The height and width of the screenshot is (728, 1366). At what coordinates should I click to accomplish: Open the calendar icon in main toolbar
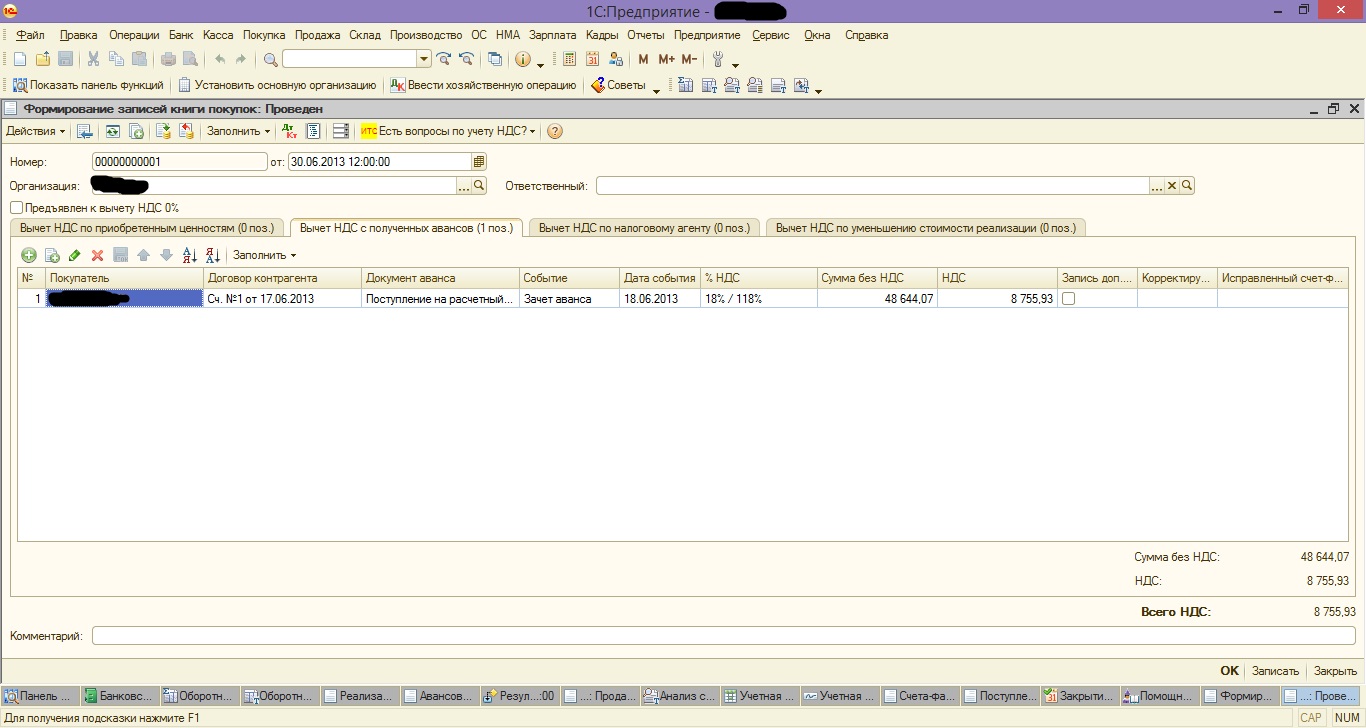point(593,59)
